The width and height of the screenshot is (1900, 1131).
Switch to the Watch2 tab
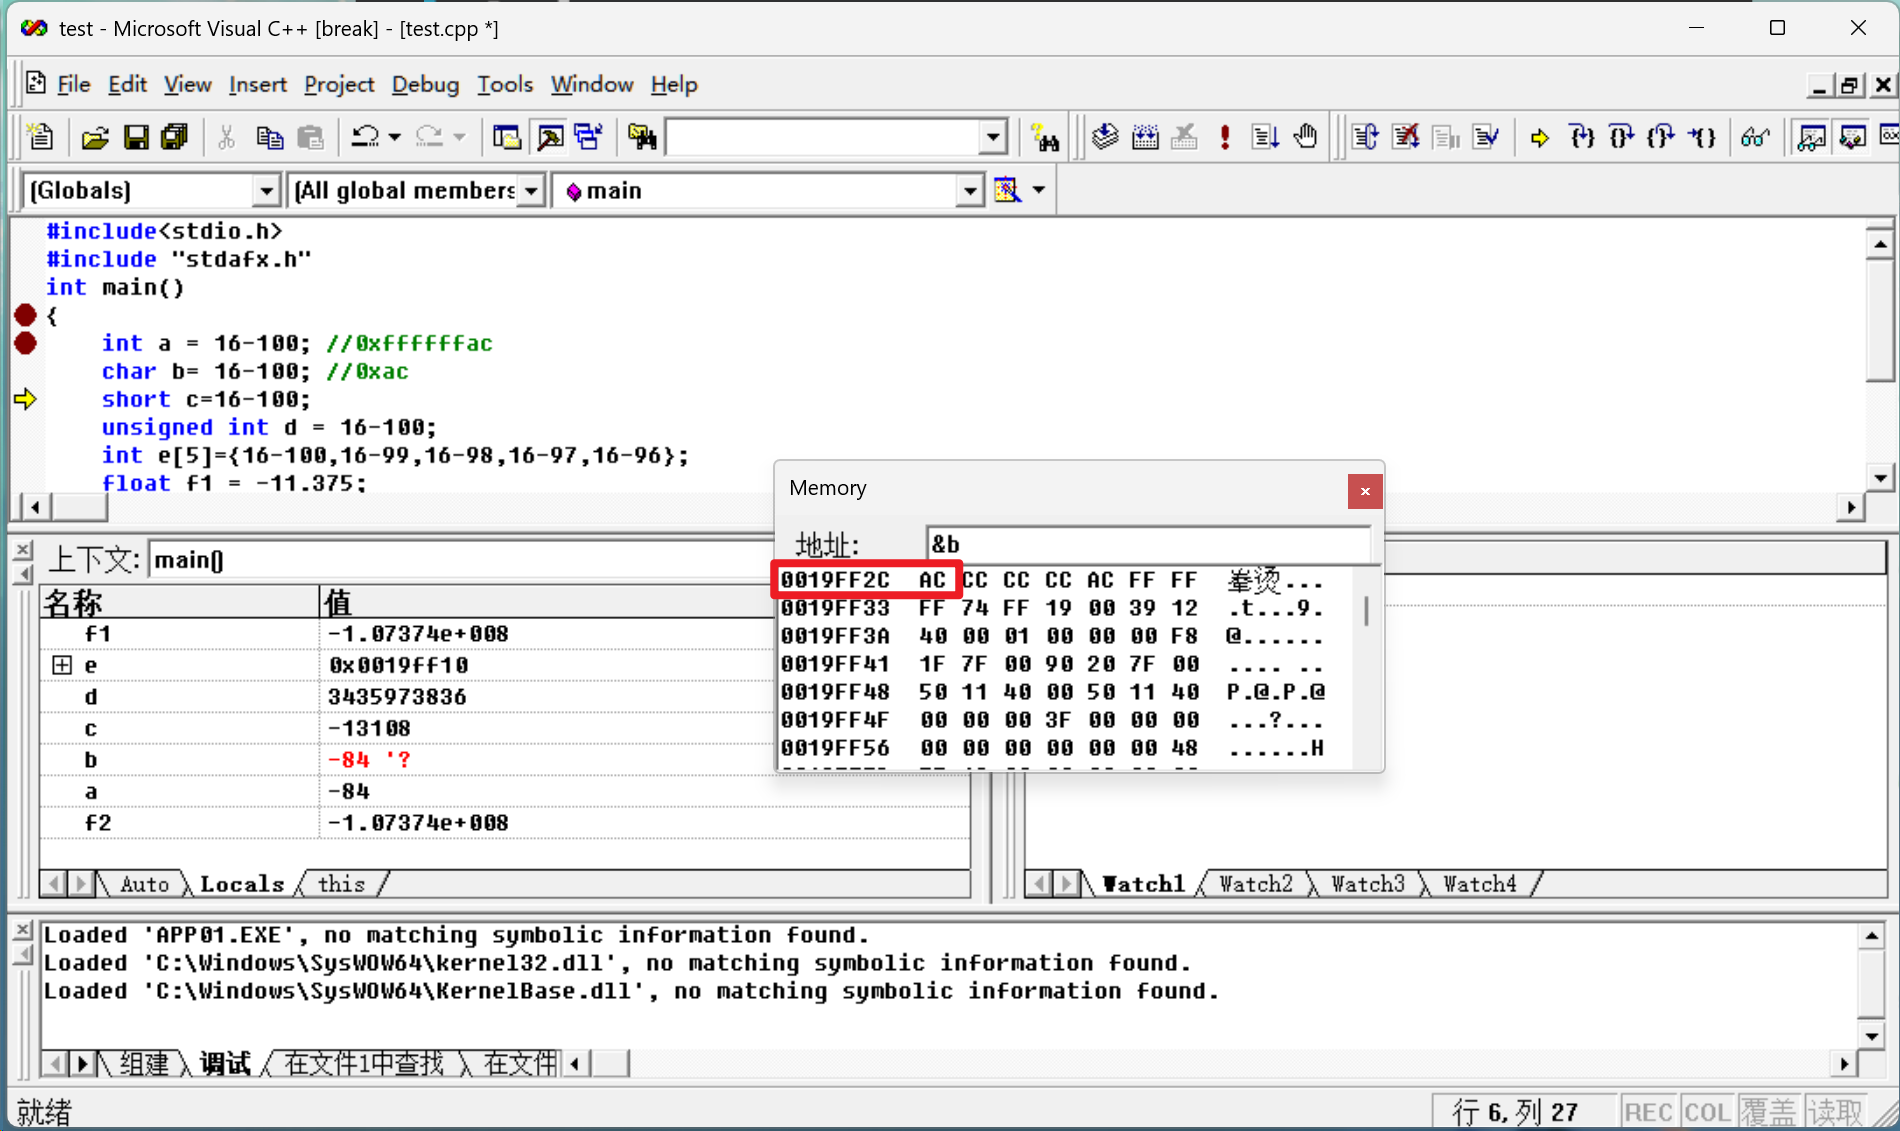click(x=1256, y=884)
